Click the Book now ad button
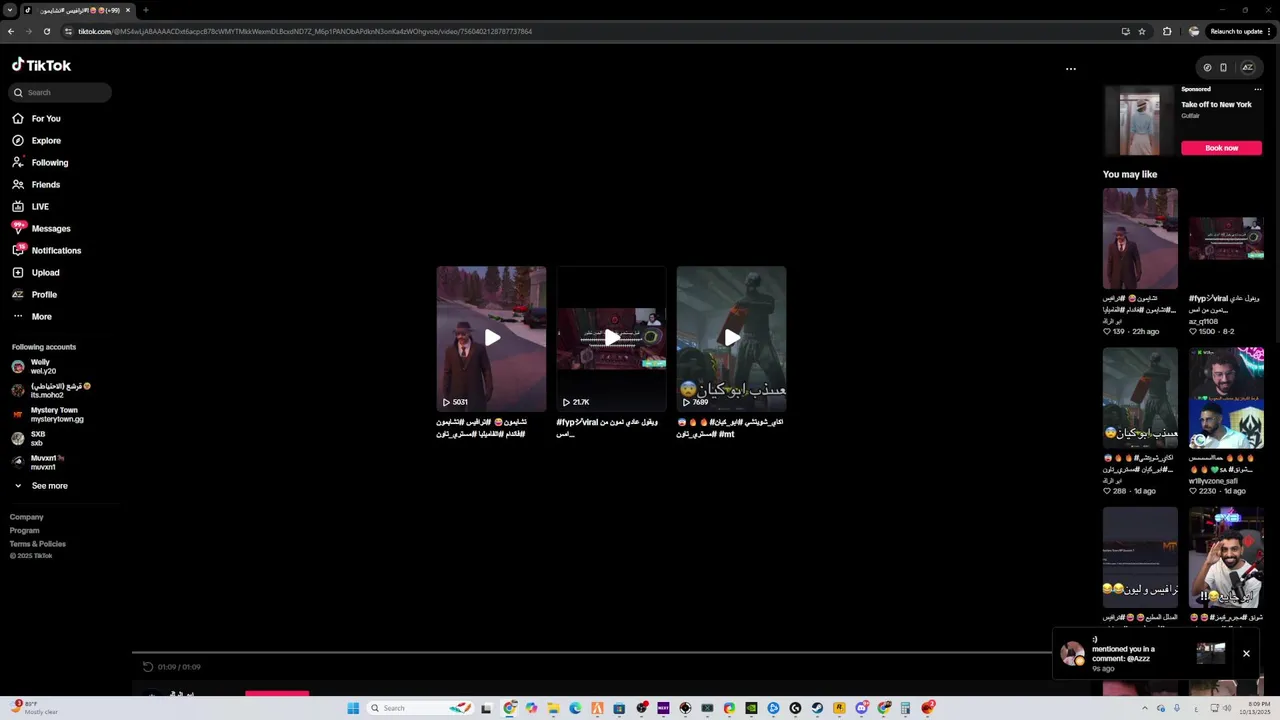The image size is (1280, 720). tap(1221, 148)
